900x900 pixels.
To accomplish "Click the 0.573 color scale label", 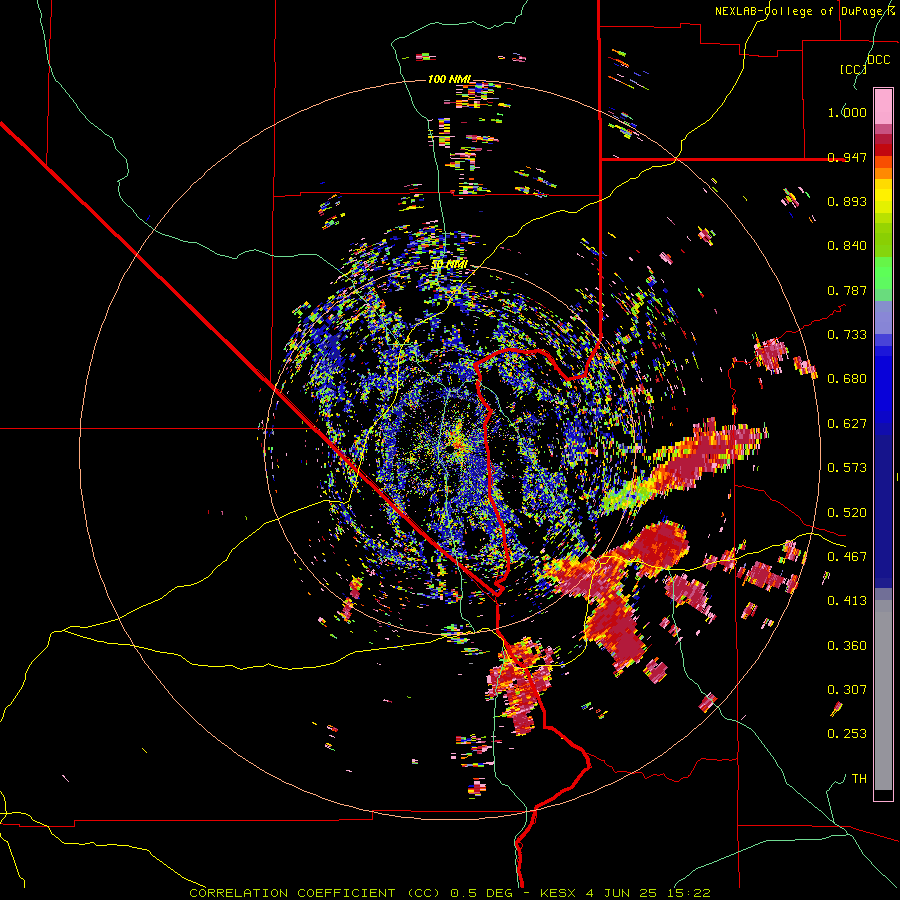I will pos(847,468).
